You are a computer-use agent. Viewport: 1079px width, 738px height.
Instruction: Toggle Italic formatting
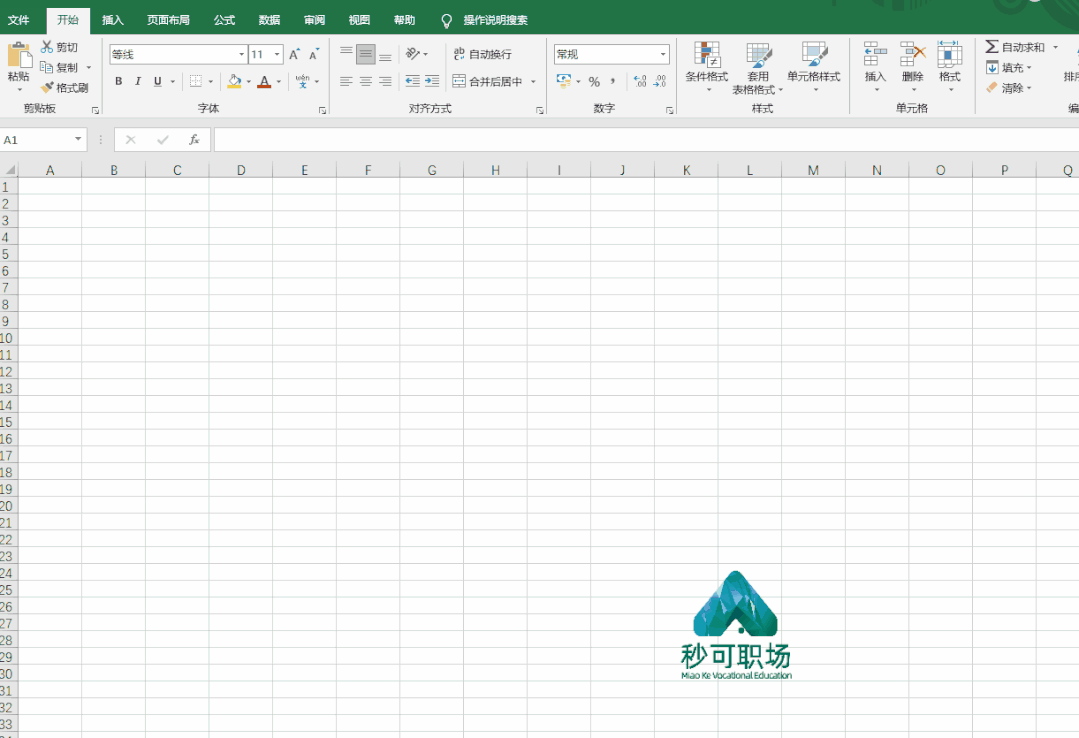138,81
